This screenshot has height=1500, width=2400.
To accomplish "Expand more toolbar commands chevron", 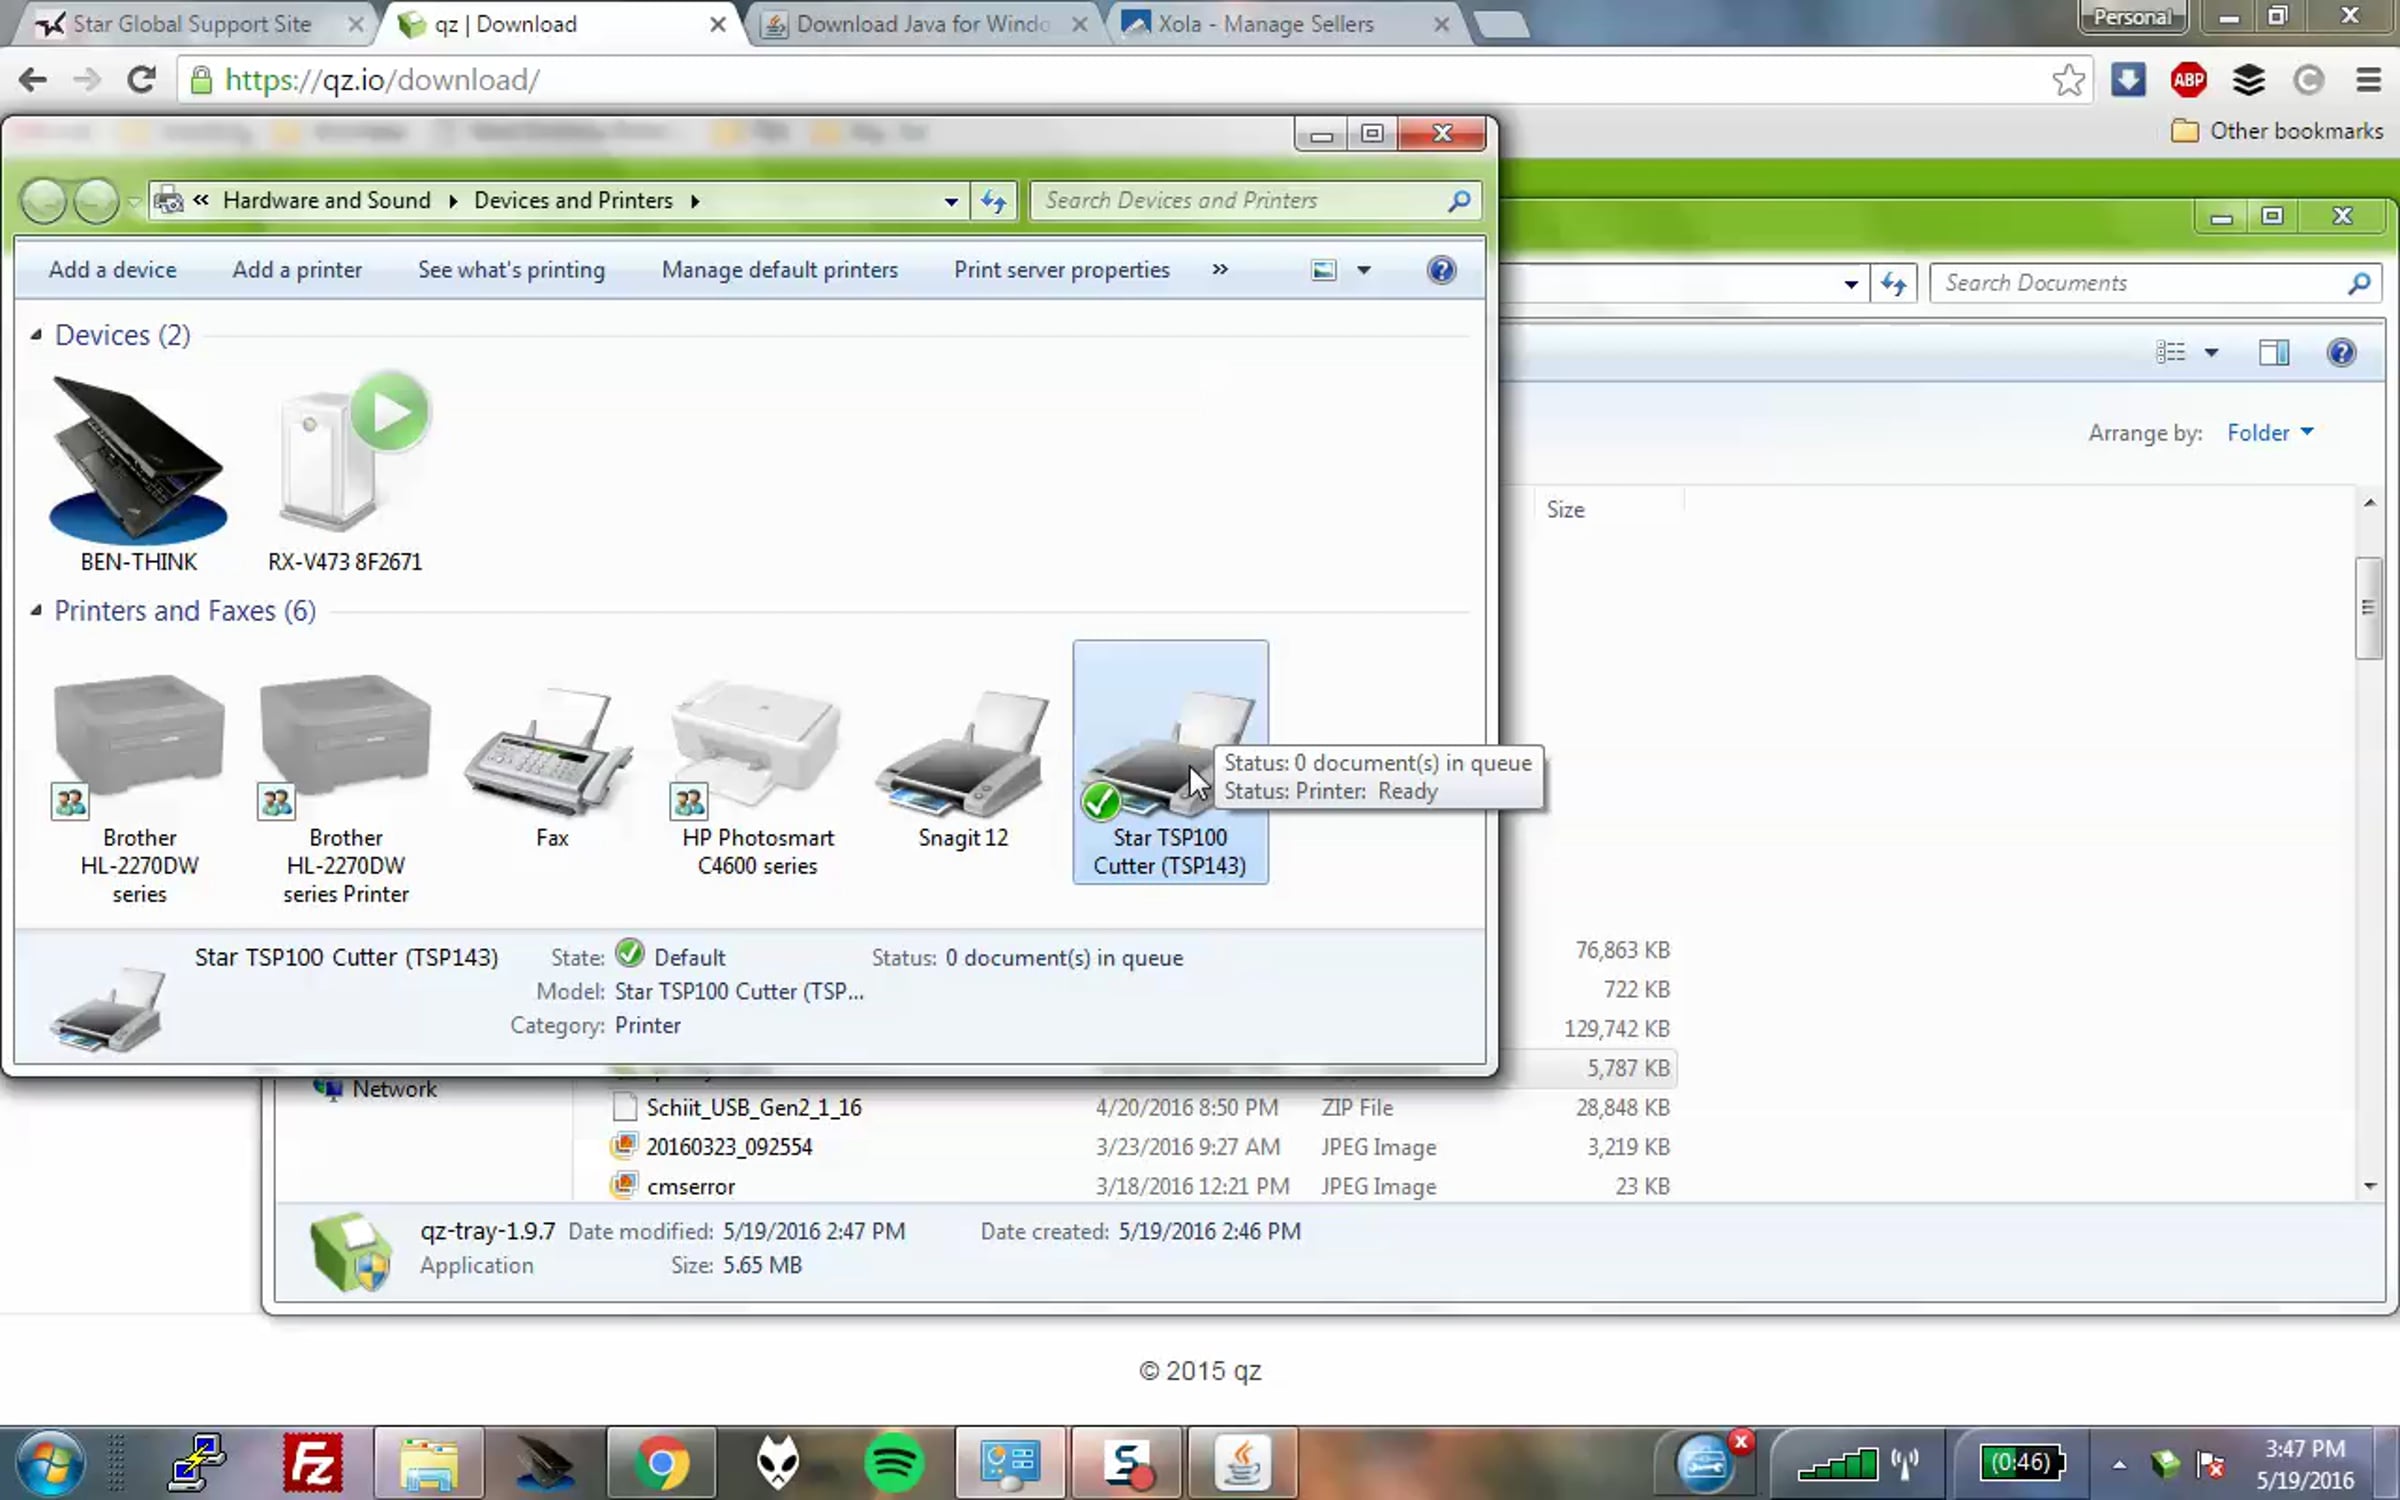I will [1220, 269].
